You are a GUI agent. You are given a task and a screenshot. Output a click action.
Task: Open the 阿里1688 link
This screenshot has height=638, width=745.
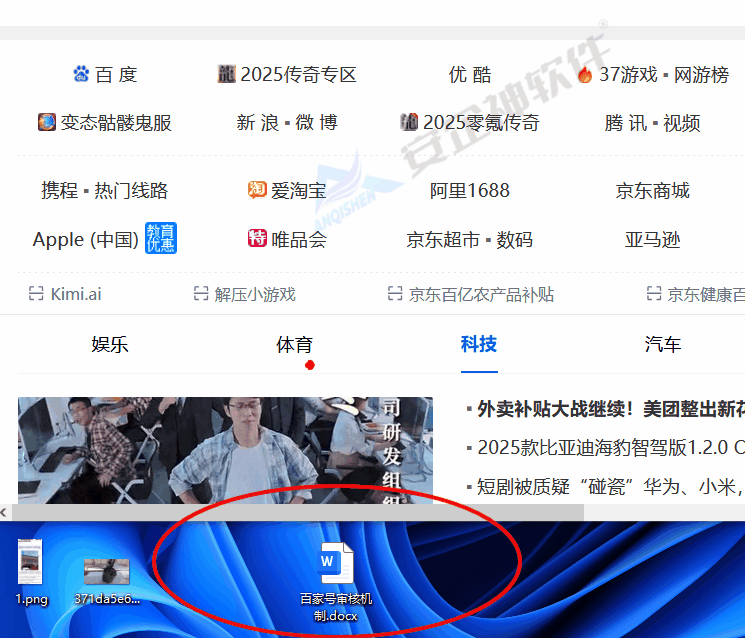tap(470, 190)
